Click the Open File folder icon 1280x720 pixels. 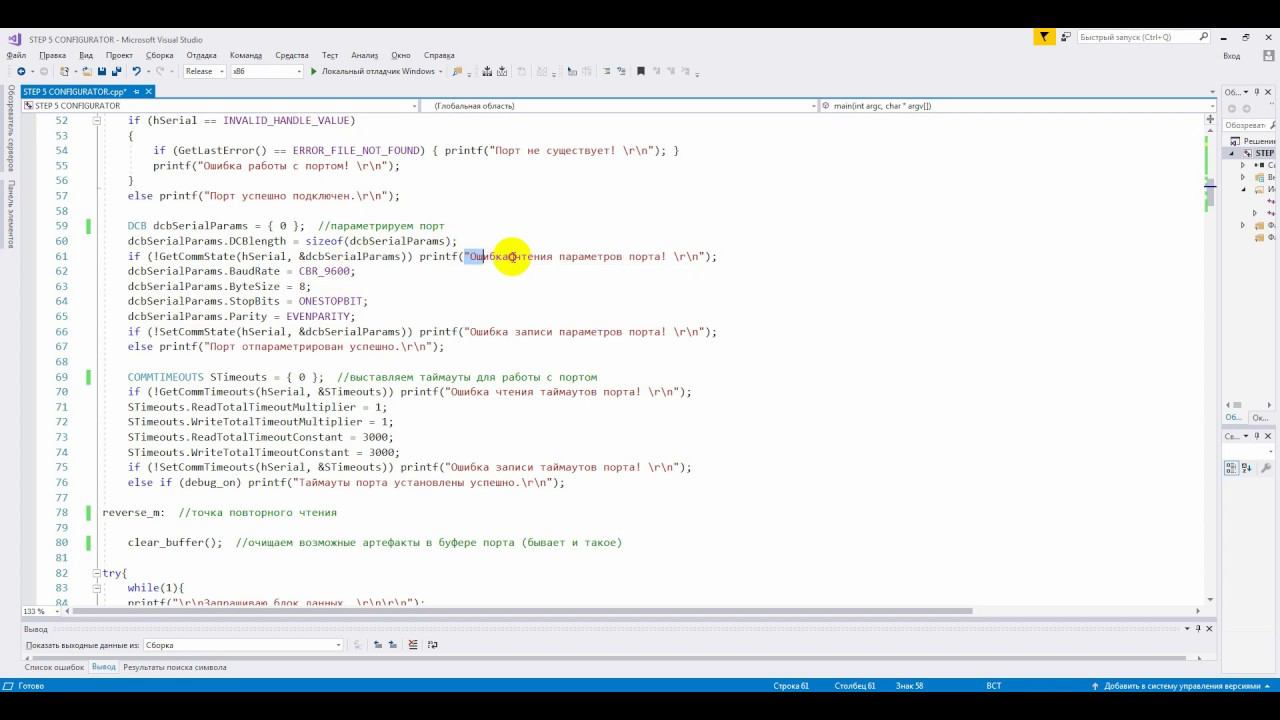pyautogui.click(x=88, y=72)
